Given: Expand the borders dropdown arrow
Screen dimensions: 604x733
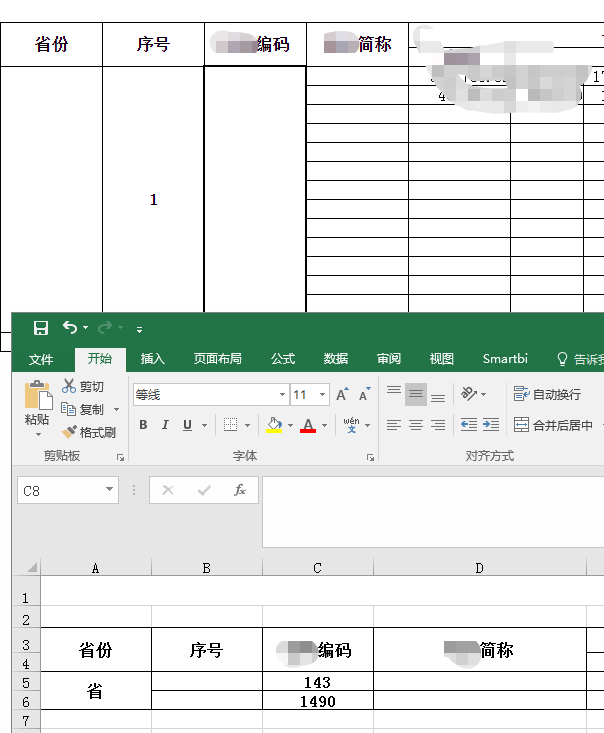Looking at the screenshot, I should tap(247, 425).
